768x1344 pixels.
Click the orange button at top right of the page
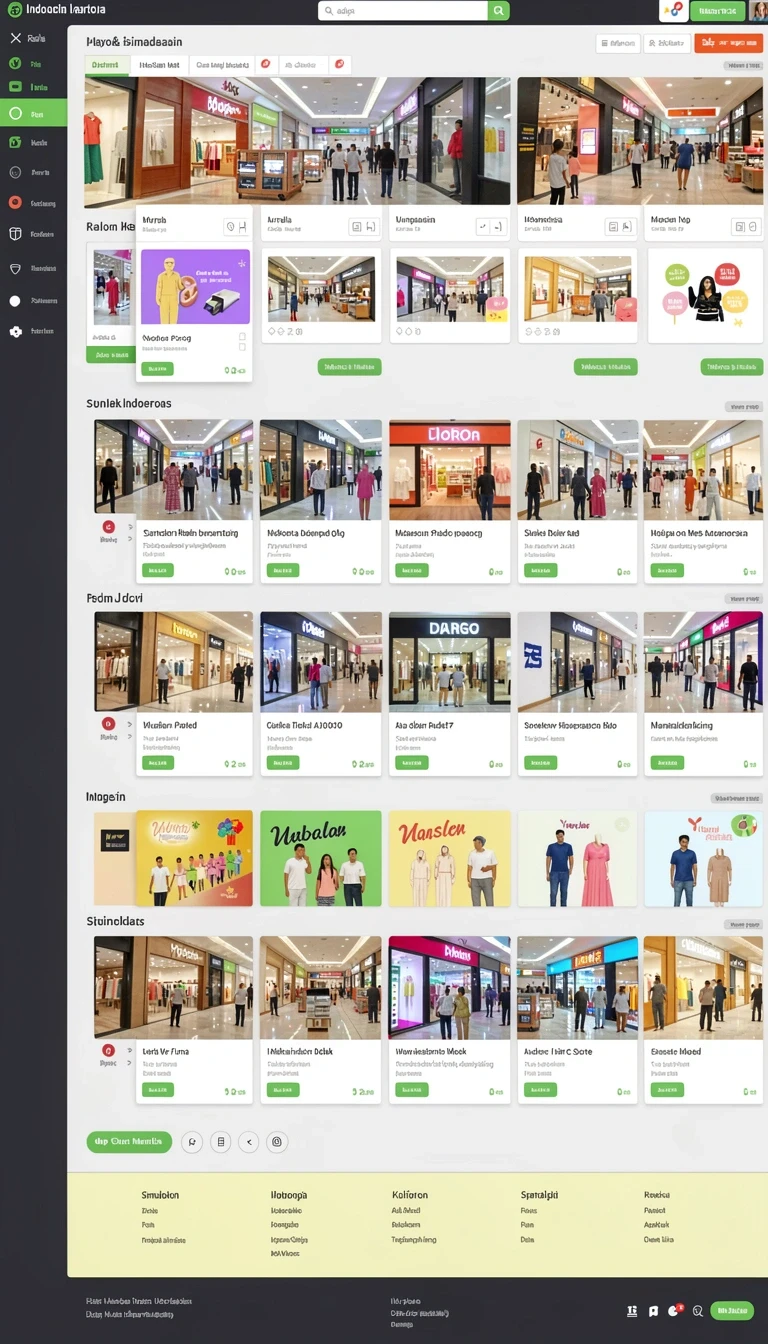[728, 43]
